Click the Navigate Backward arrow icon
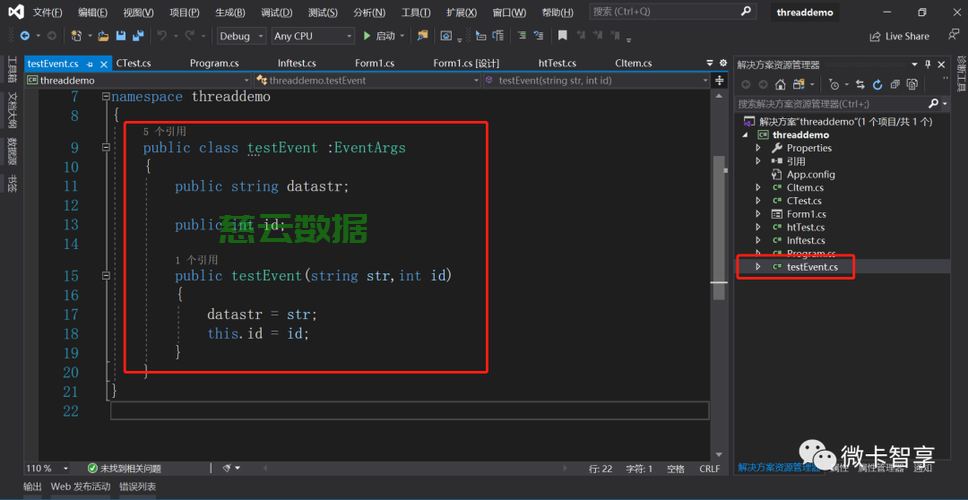The image size is (968, 500). [x=25, y=36]
